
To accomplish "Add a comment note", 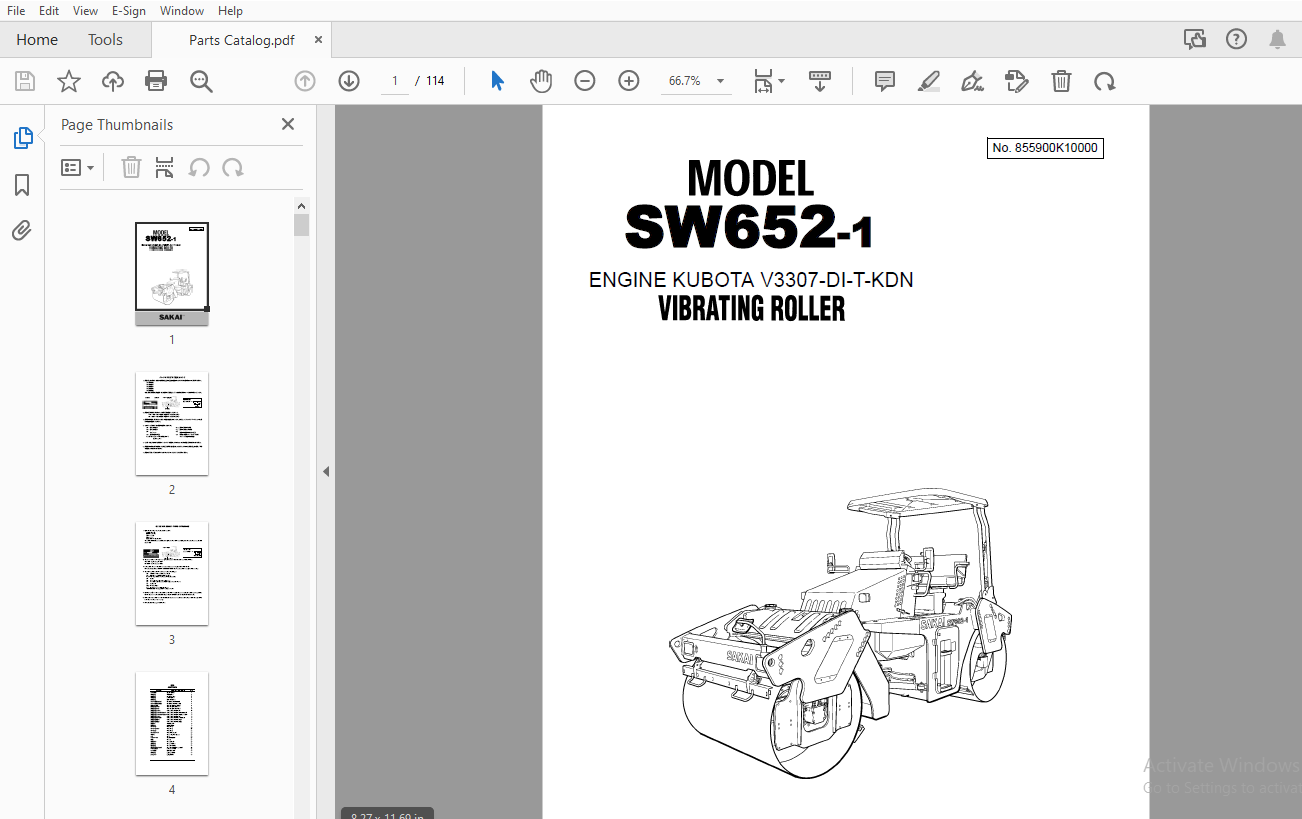I will pyautogui.click(x=885, y=81).
